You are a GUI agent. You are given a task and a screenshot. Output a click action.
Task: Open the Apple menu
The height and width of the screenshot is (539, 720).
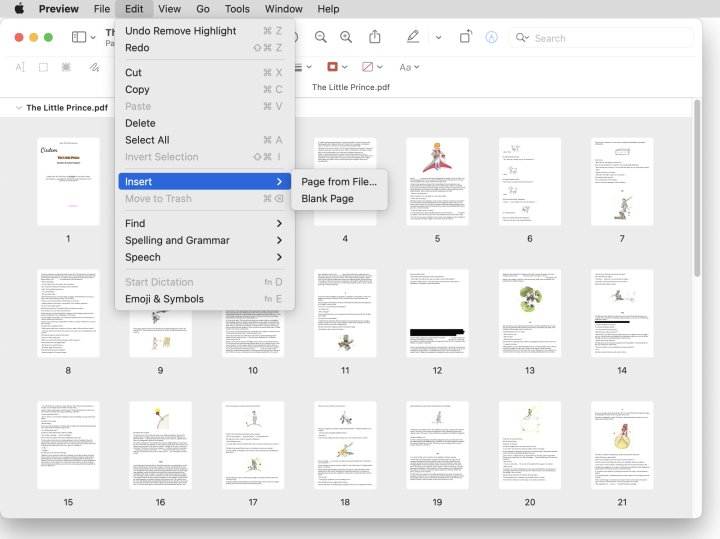tap(19, 9)
